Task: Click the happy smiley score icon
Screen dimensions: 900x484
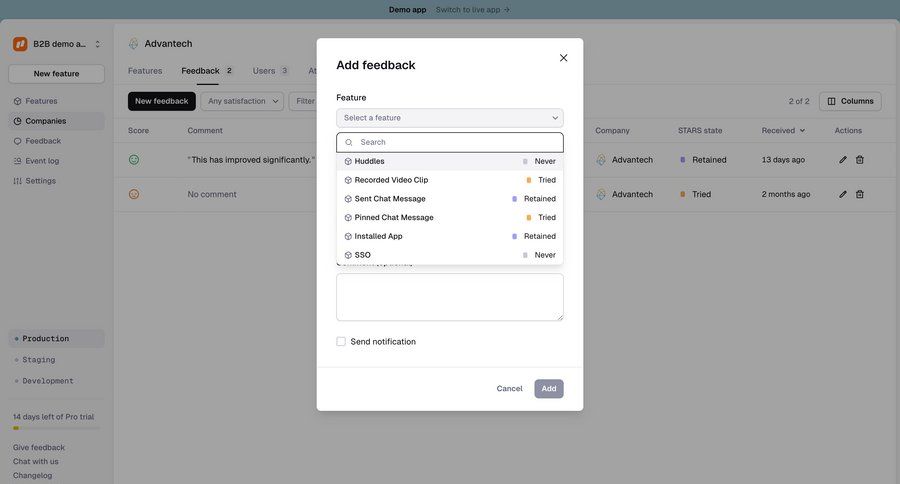Action: 134,160
